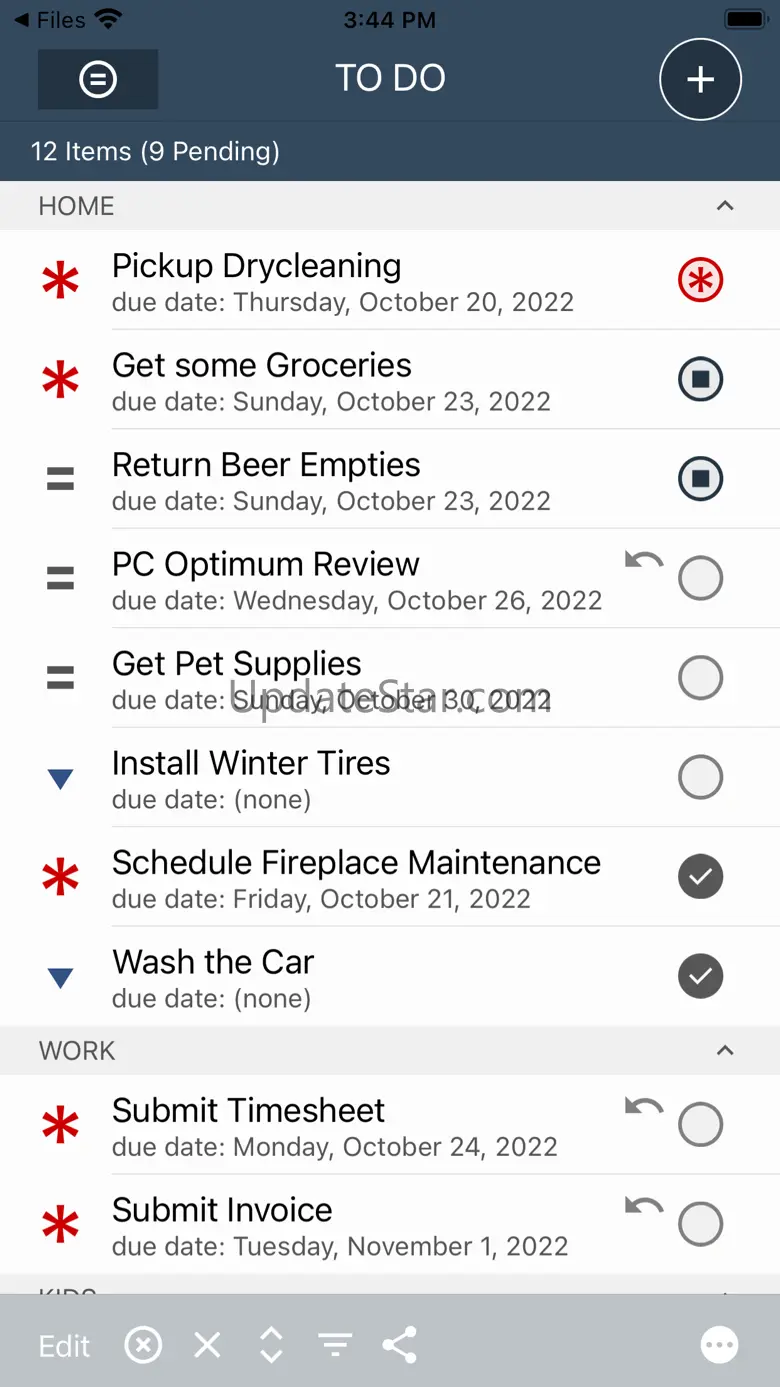Tap undo arrow next to Submit Invoice
The width and height of the screenshot is (780, 1387).
click(643, 1206)
